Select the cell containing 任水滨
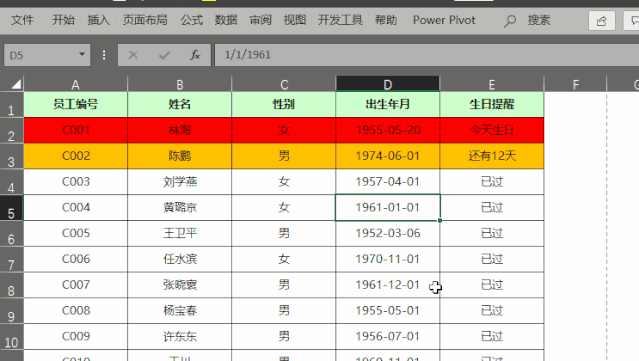 click(x=180, y=259)
